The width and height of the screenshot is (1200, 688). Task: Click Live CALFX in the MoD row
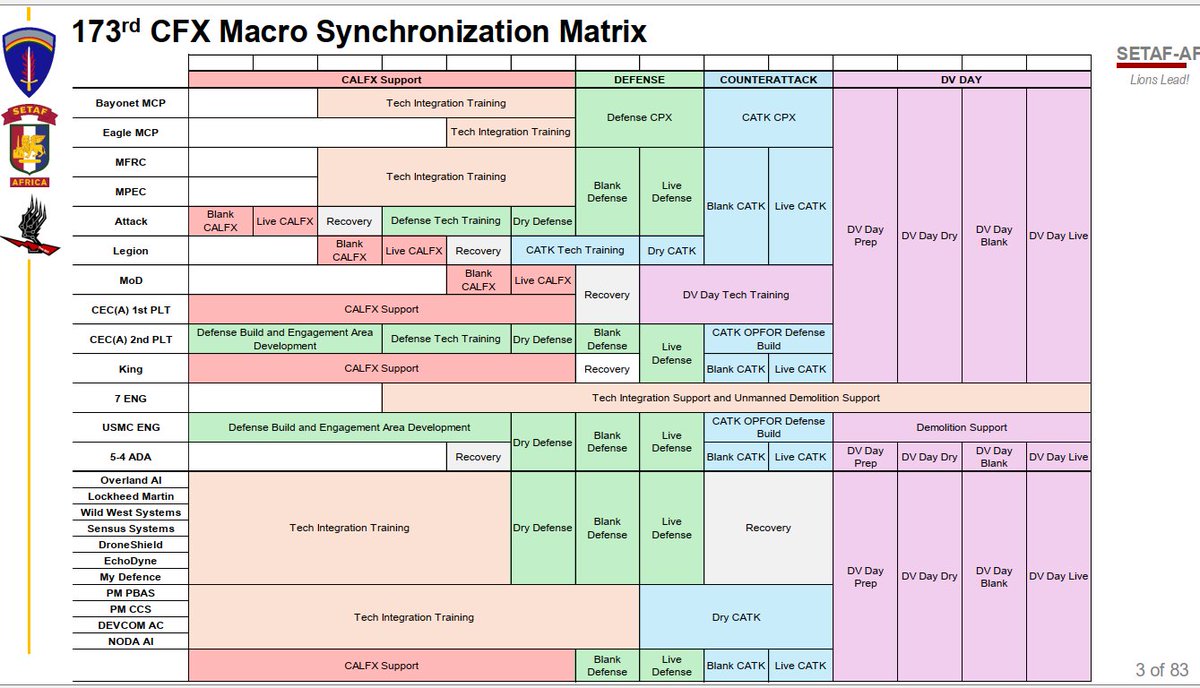click(x=543, y=280)
